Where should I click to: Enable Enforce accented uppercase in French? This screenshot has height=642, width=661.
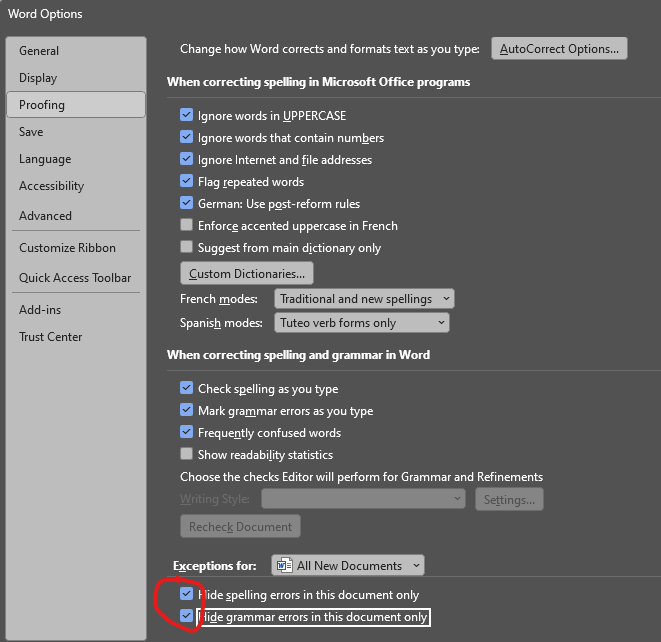186,225
